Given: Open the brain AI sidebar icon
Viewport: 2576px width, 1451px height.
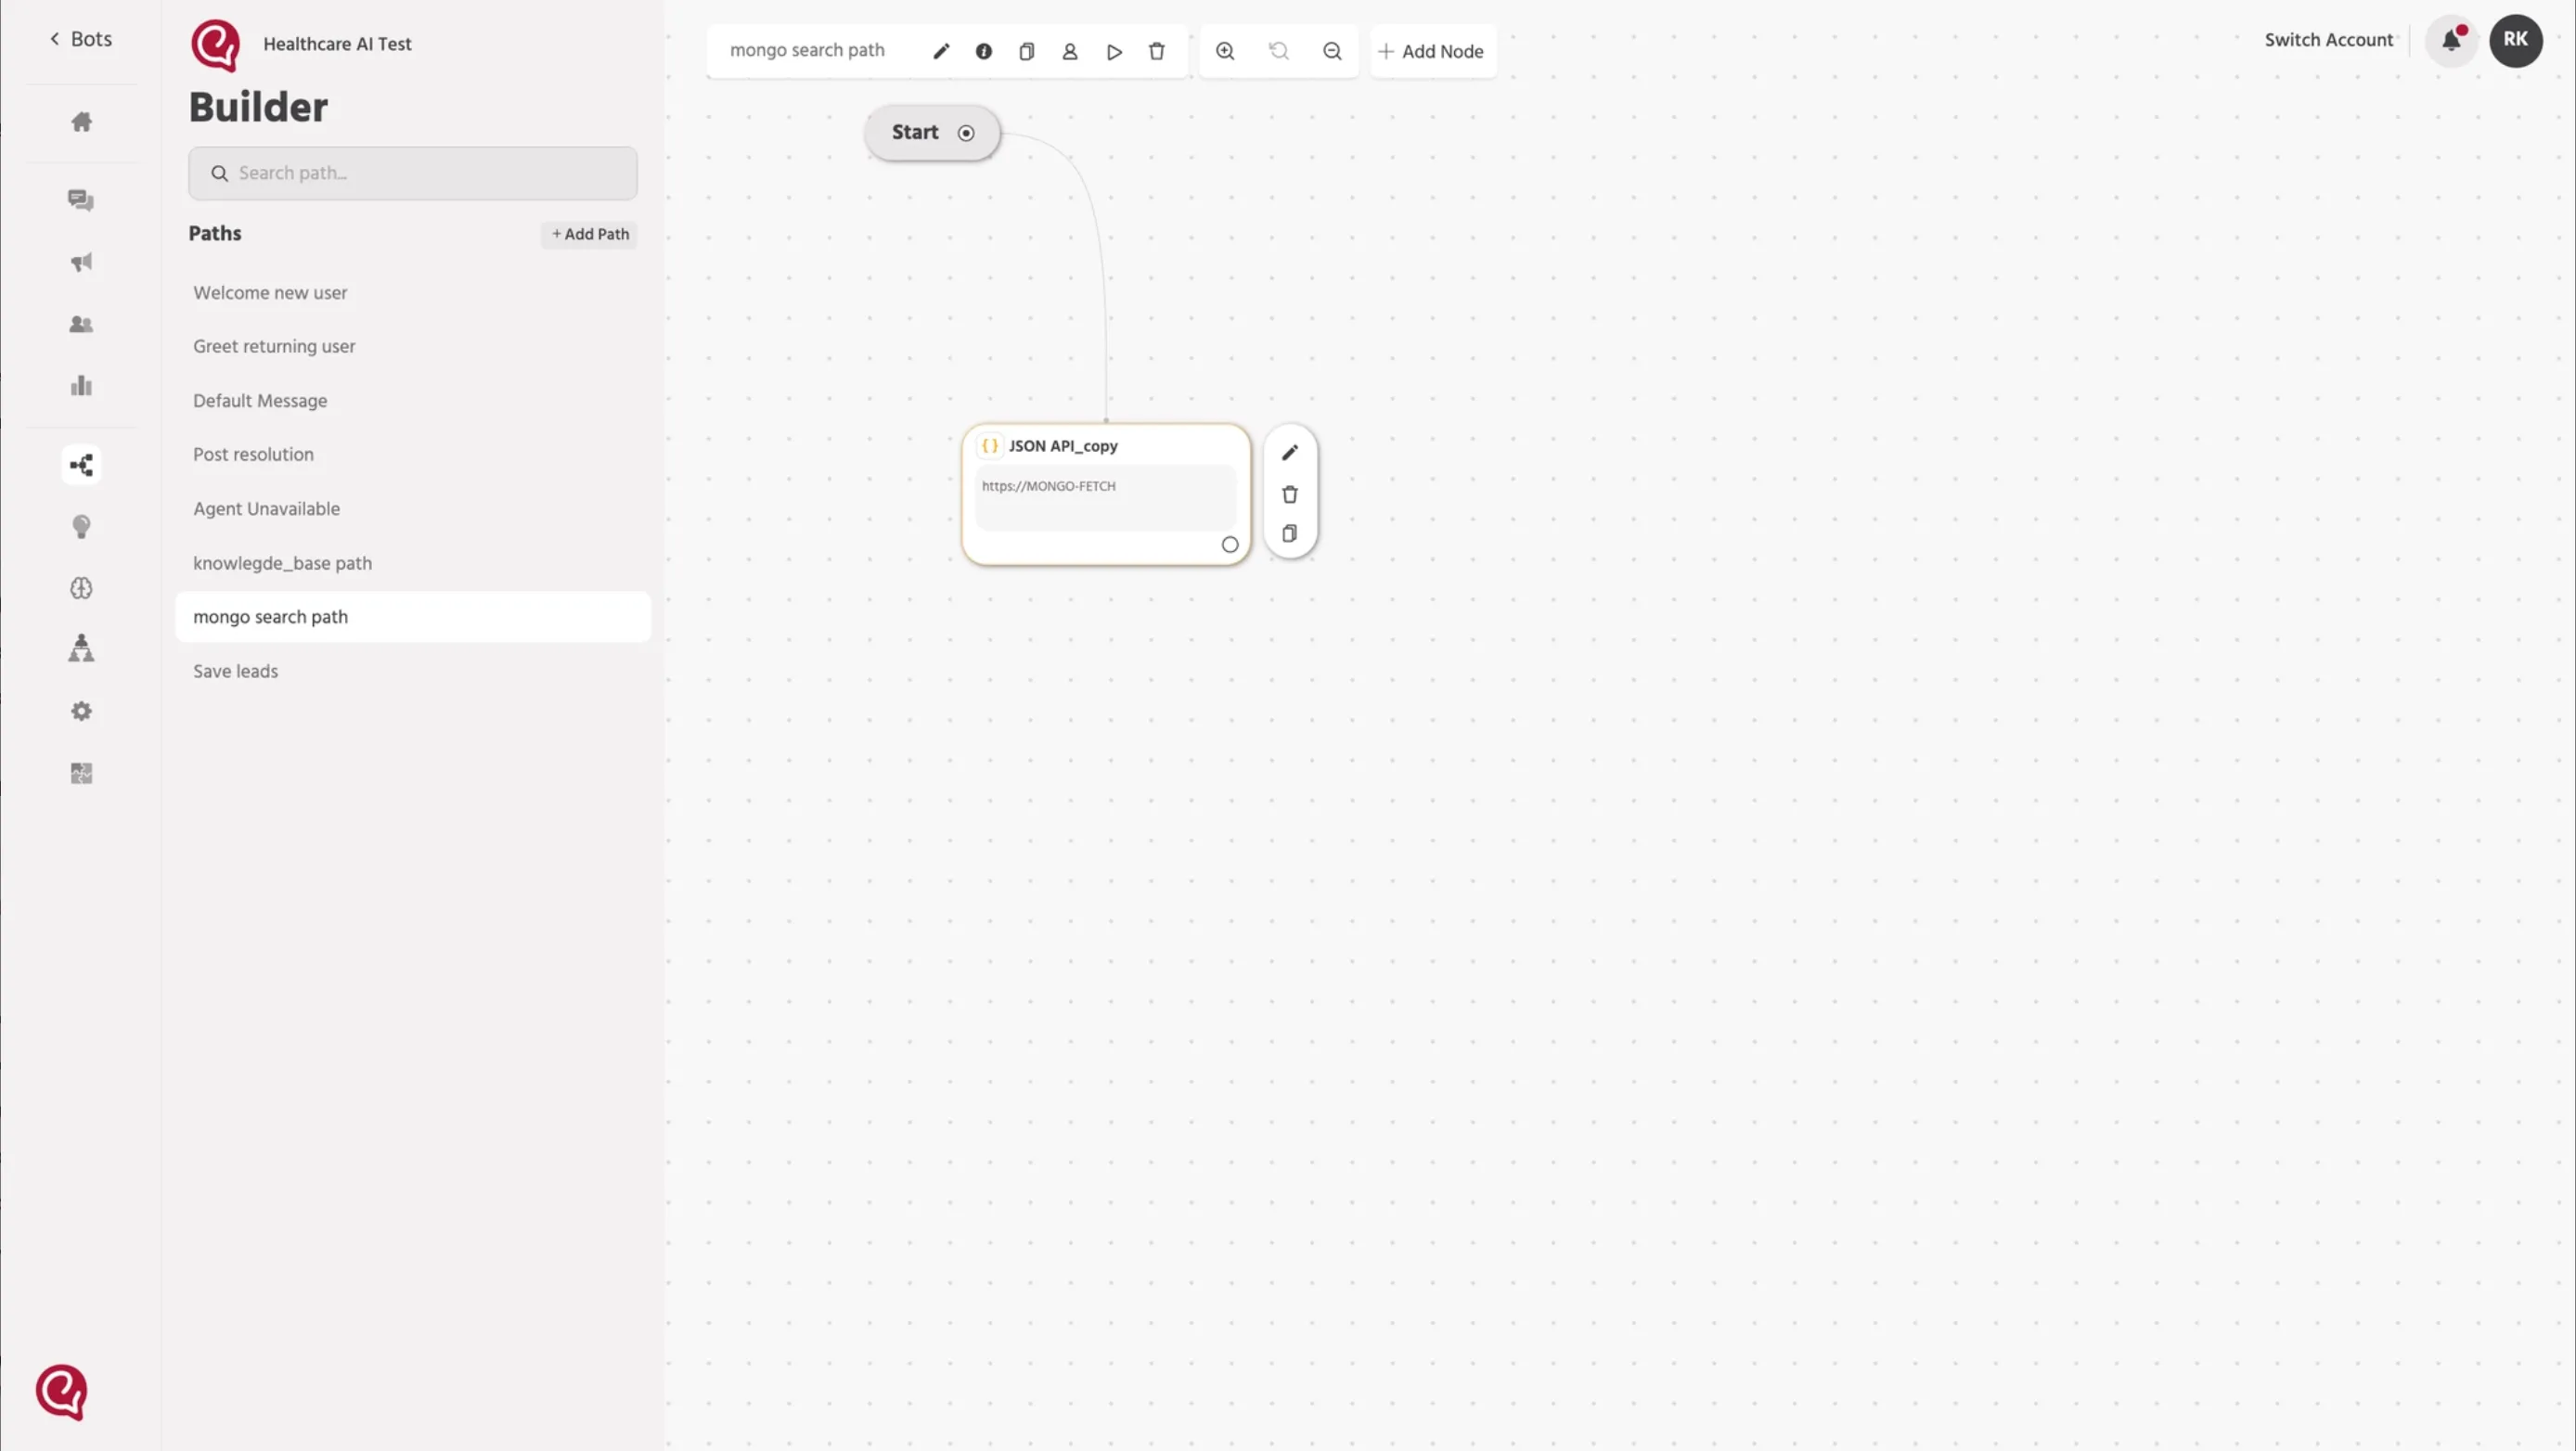Looking at the screenshot, I should pos(82,588).
